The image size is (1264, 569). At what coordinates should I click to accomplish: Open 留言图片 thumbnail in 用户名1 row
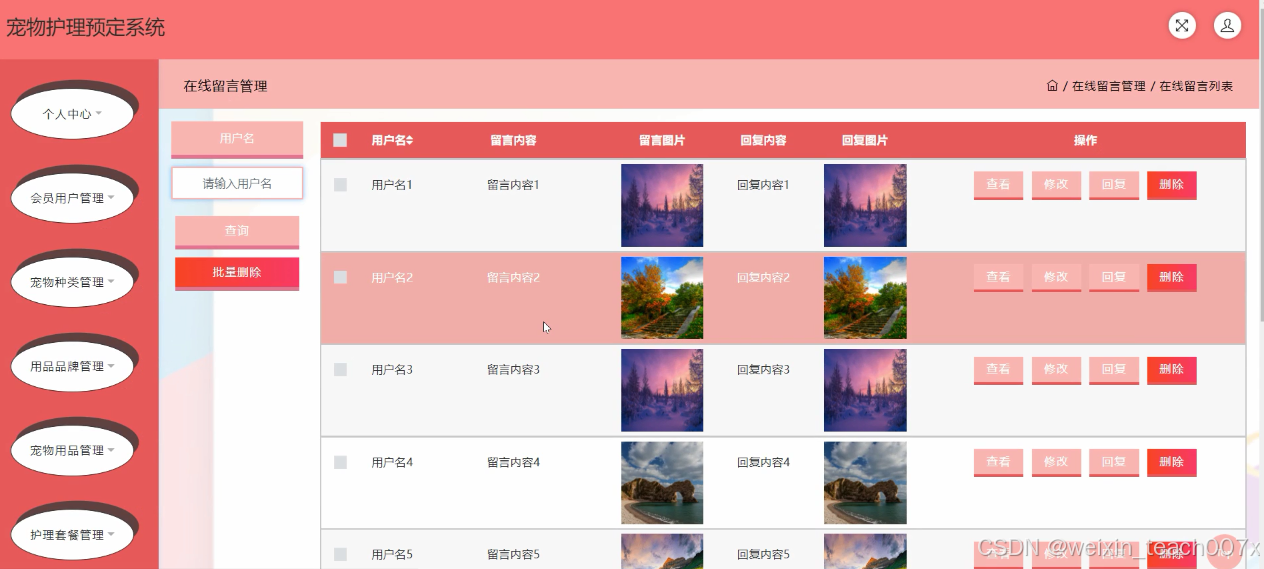click(x=662, y=205)
